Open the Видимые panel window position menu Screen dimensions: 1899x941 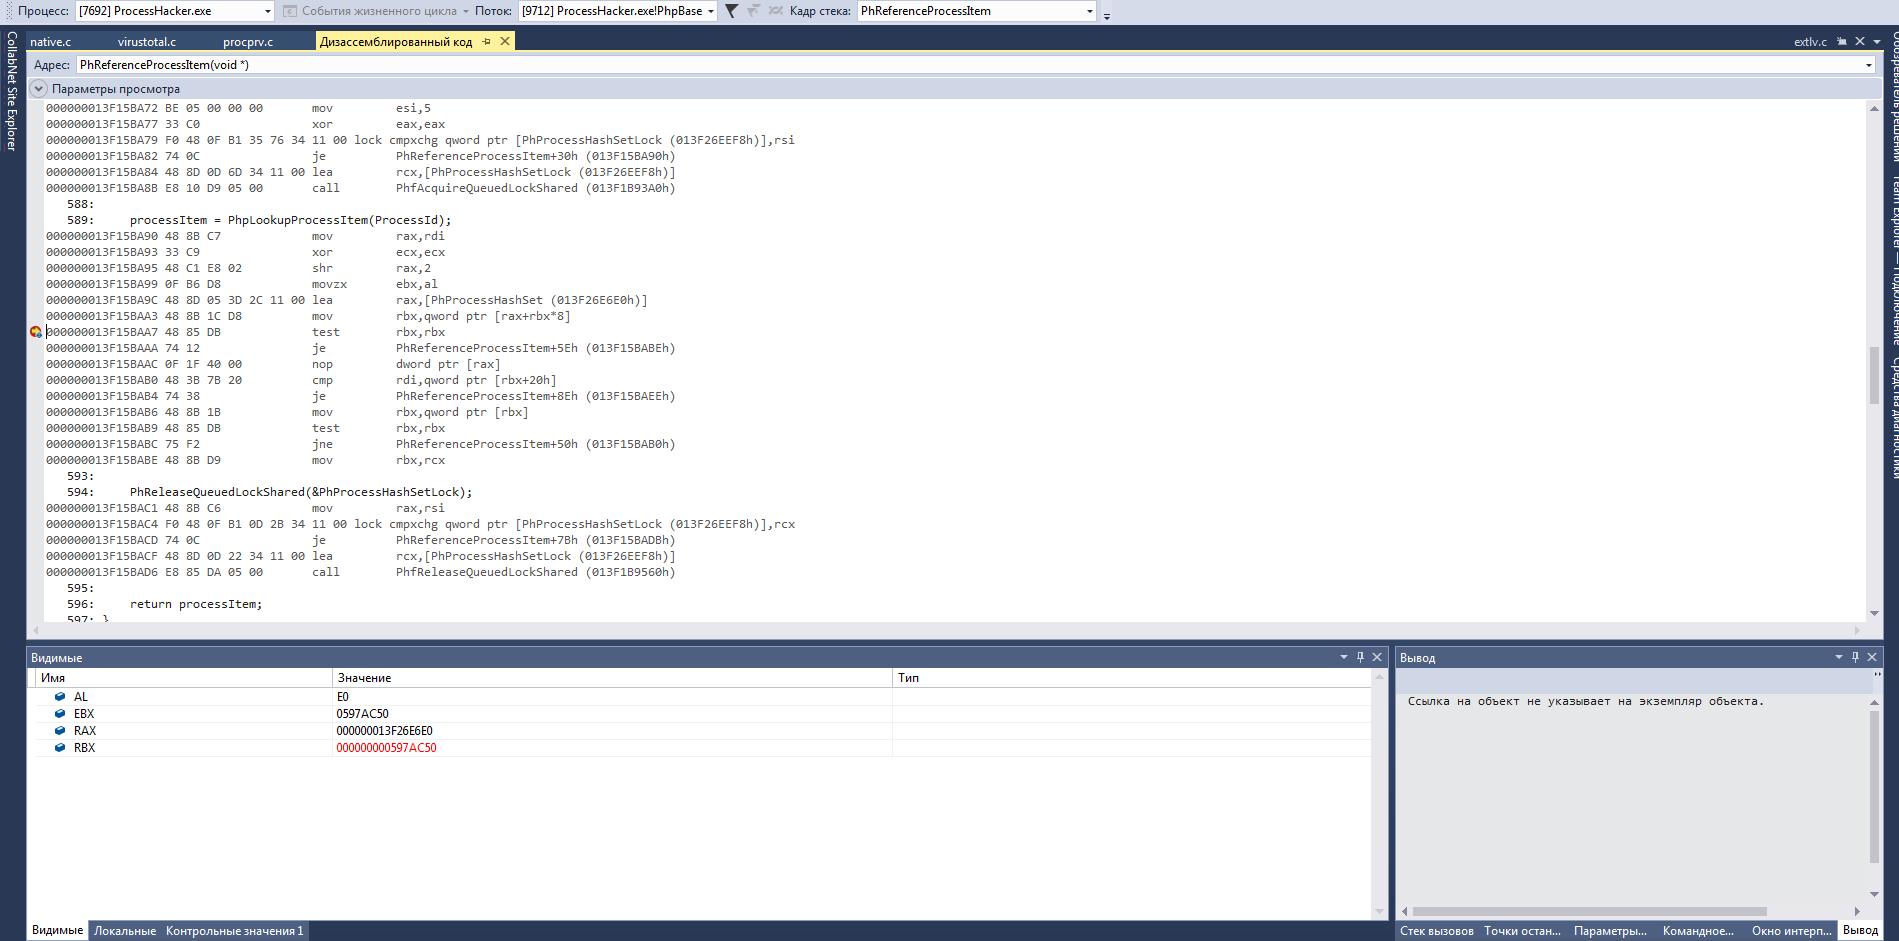(1343, 657)
